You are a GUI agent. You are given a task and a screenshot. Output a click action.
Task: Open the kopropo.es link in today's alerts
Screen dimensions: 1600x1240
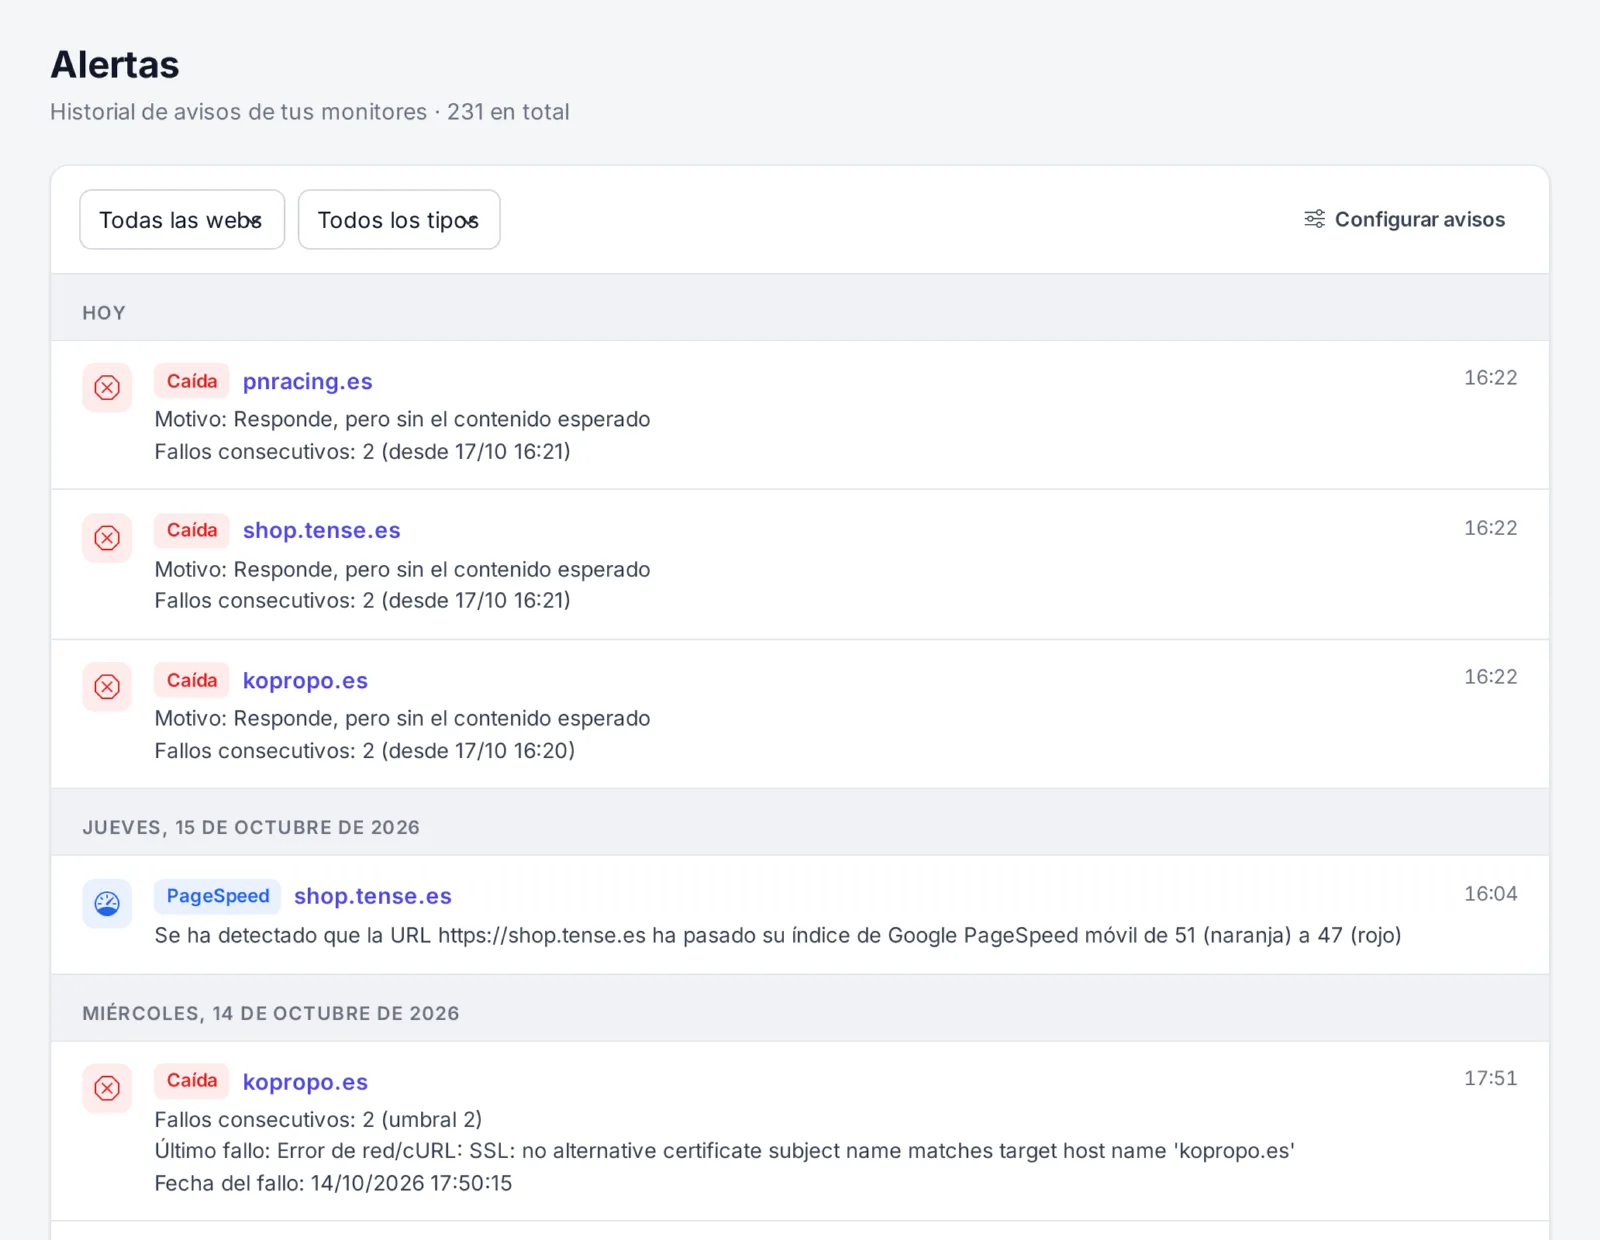pos(305,681)
